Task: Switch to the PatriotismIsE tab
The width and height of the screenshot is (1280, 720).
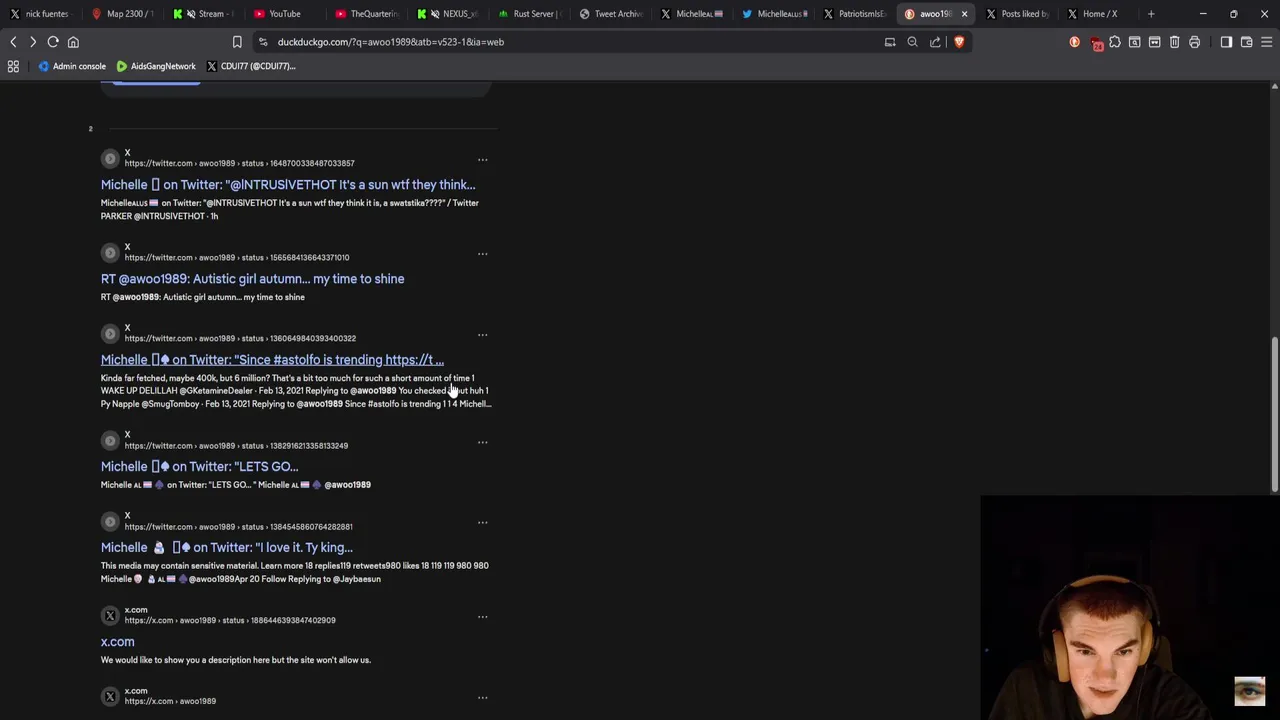Action: click(x=855, y=14)
